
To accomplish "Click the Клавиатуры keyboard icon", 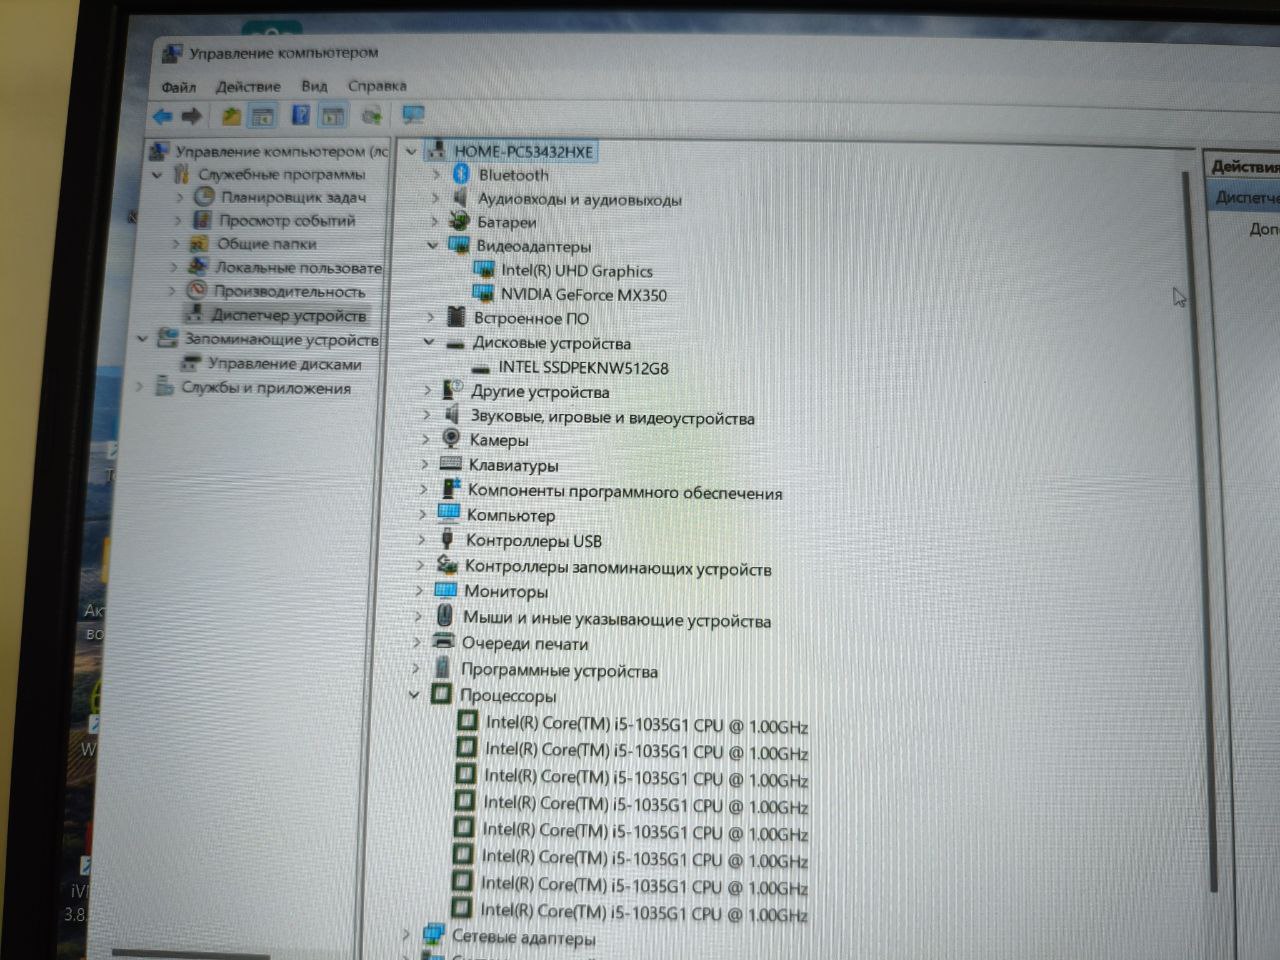I will 451,464.
